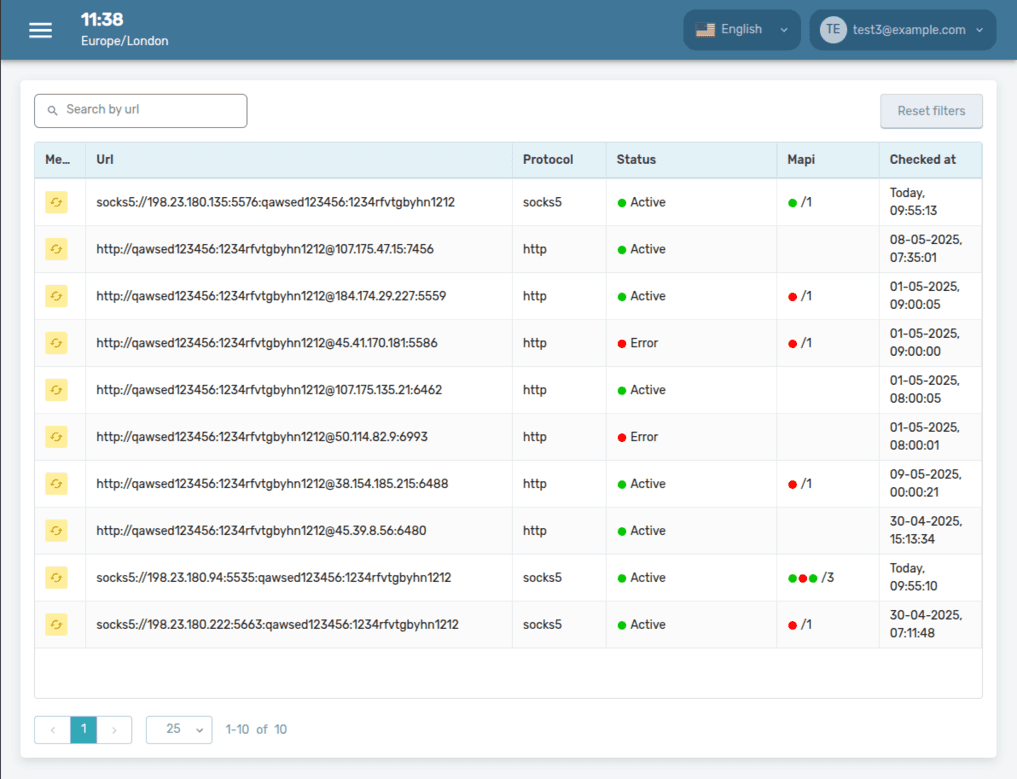1017x779 pixels.
Task: Sort by the Status column header
Action: pos(636,160)
